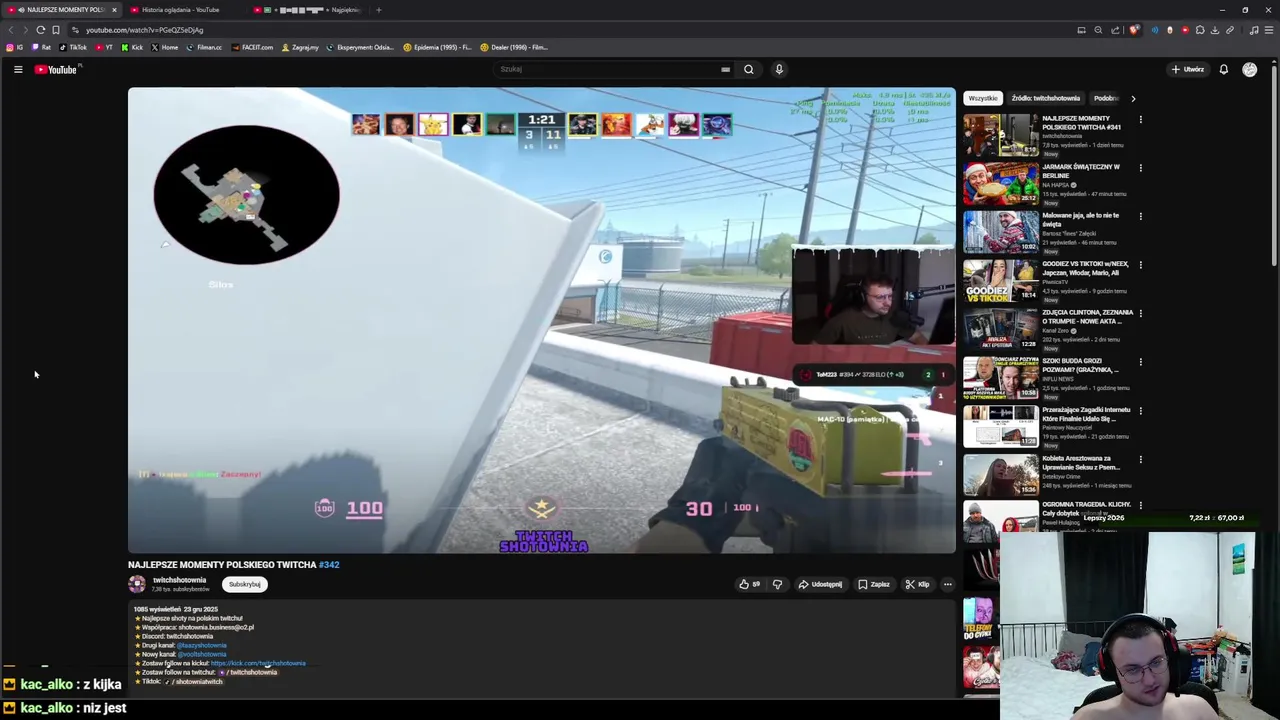The width and height of the screenshot is (1280, 720).
Task: Close the NAJLEPSZE MOMENTY browser tab
Action: [x=114, y=10]
